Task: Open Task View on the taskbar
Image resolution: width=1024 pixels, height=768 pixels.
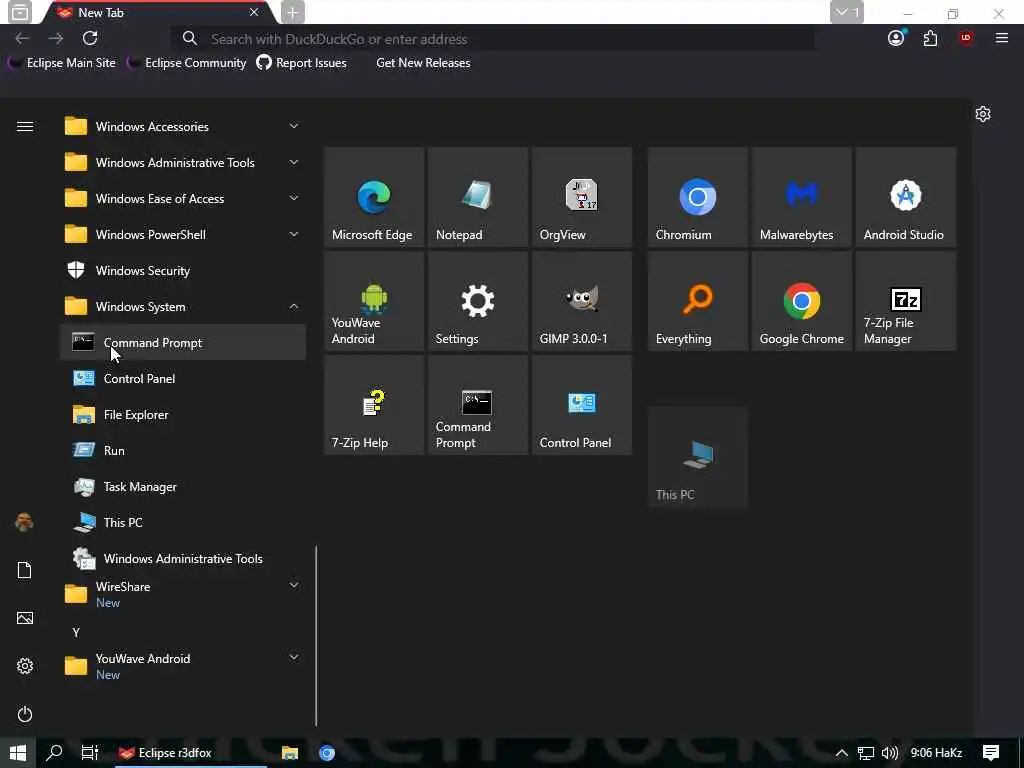Action: (89, 753)
